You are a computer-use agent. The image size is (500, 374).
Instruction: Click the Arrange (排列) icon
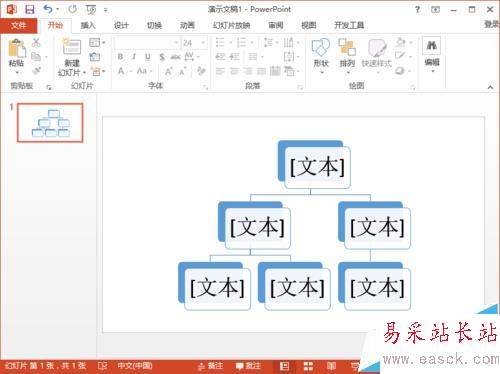point(347,47)
